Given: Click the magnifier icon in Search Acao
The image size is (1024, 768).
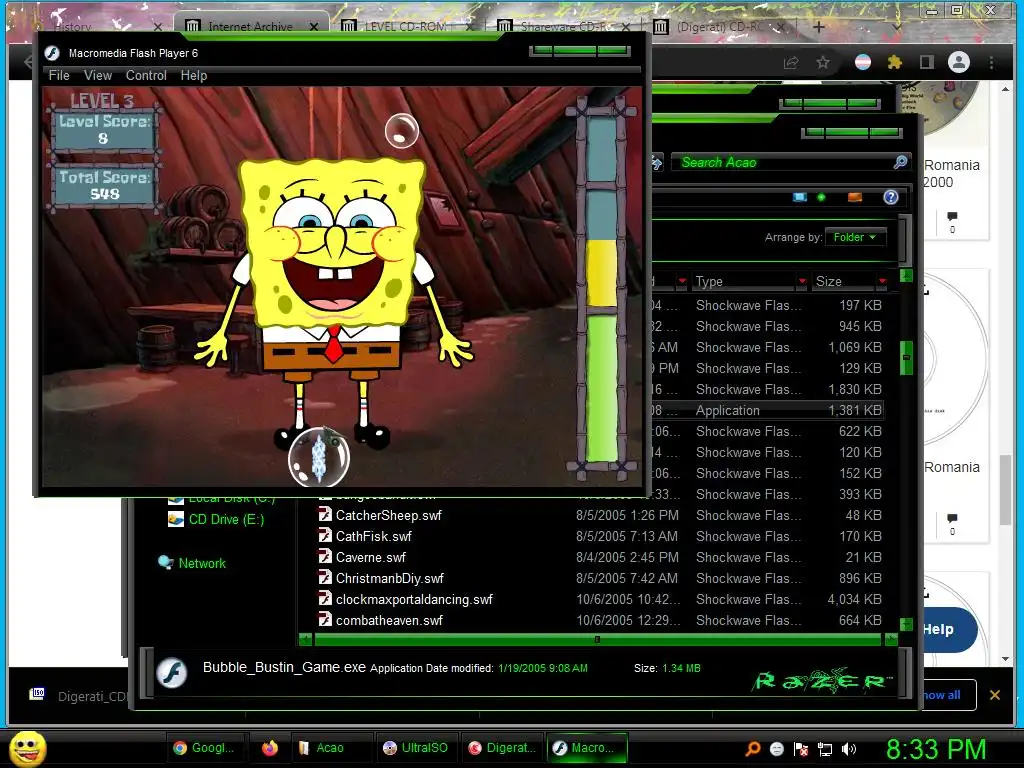Looking at the screenshot, I should [x=901, y=161].
